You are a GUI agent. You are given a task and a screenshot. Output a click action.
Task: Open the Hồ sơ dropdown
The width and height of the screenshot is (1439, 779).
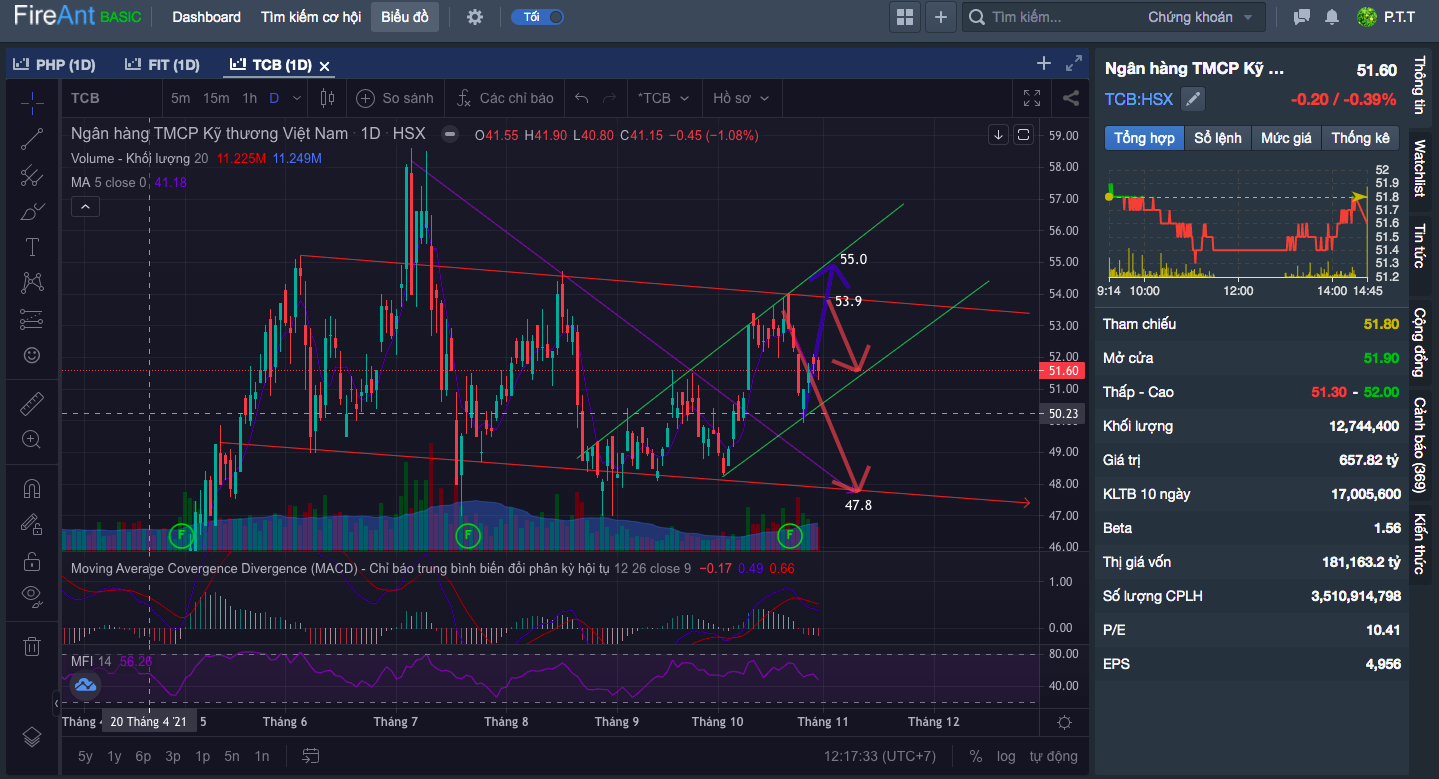click(x=741, y=98)
